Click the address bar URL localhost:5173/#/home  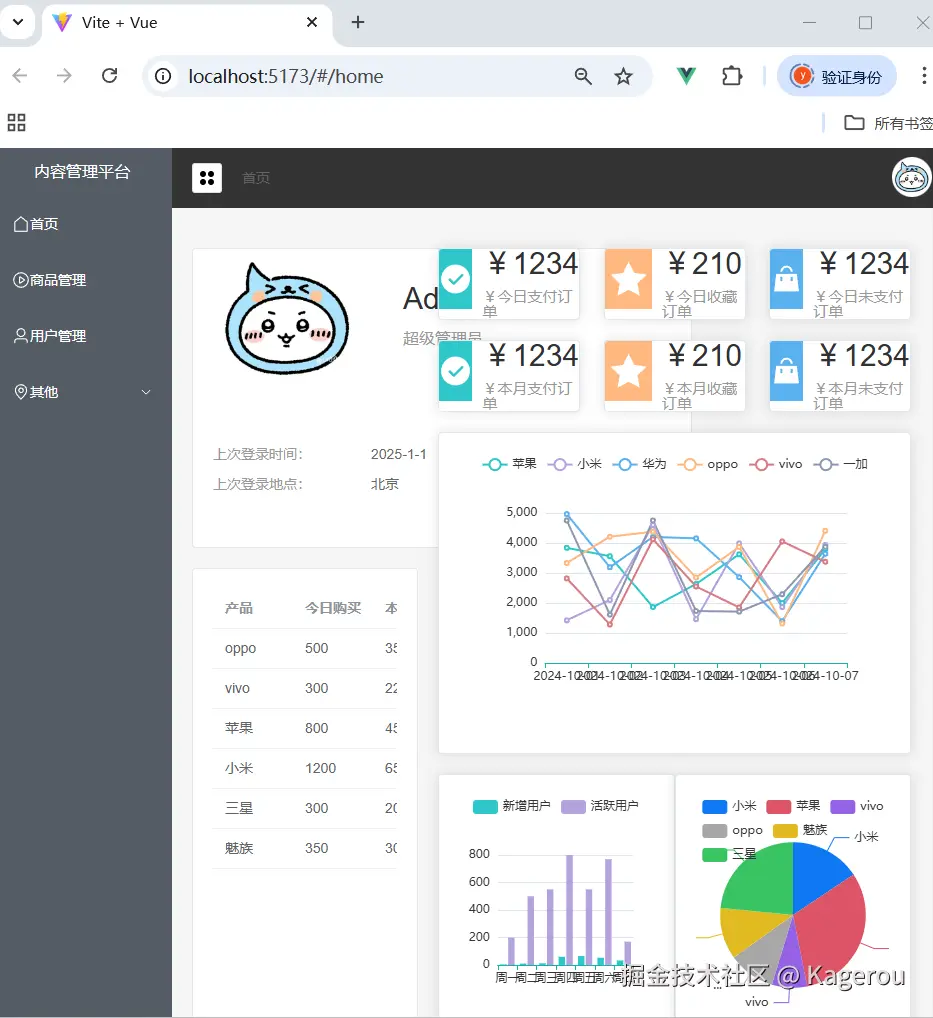point(286,77)
